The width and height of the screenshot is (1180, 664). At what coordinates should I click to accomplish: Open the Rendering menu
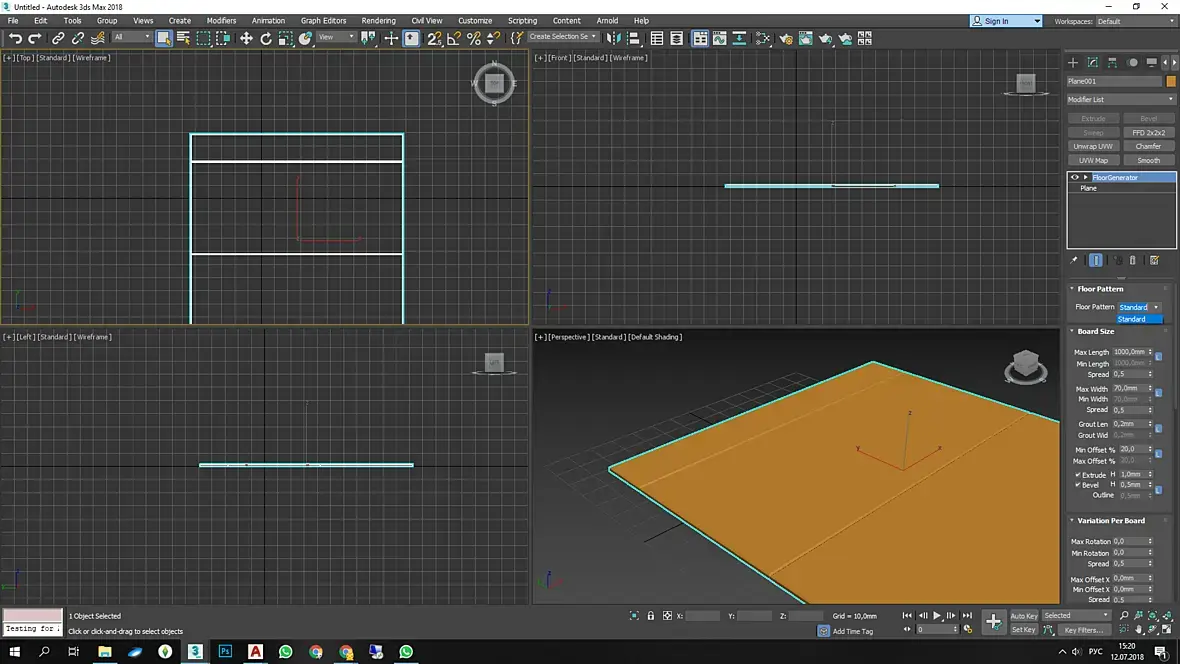(x=378, y=20)
